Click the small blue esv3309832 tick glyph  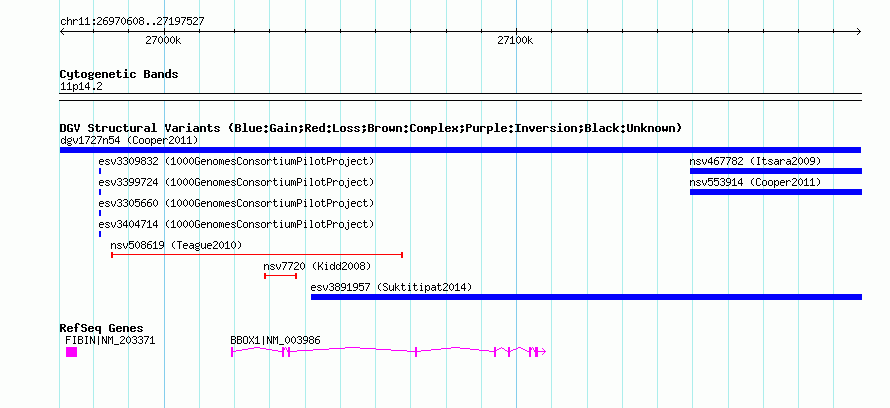(100, 170)
